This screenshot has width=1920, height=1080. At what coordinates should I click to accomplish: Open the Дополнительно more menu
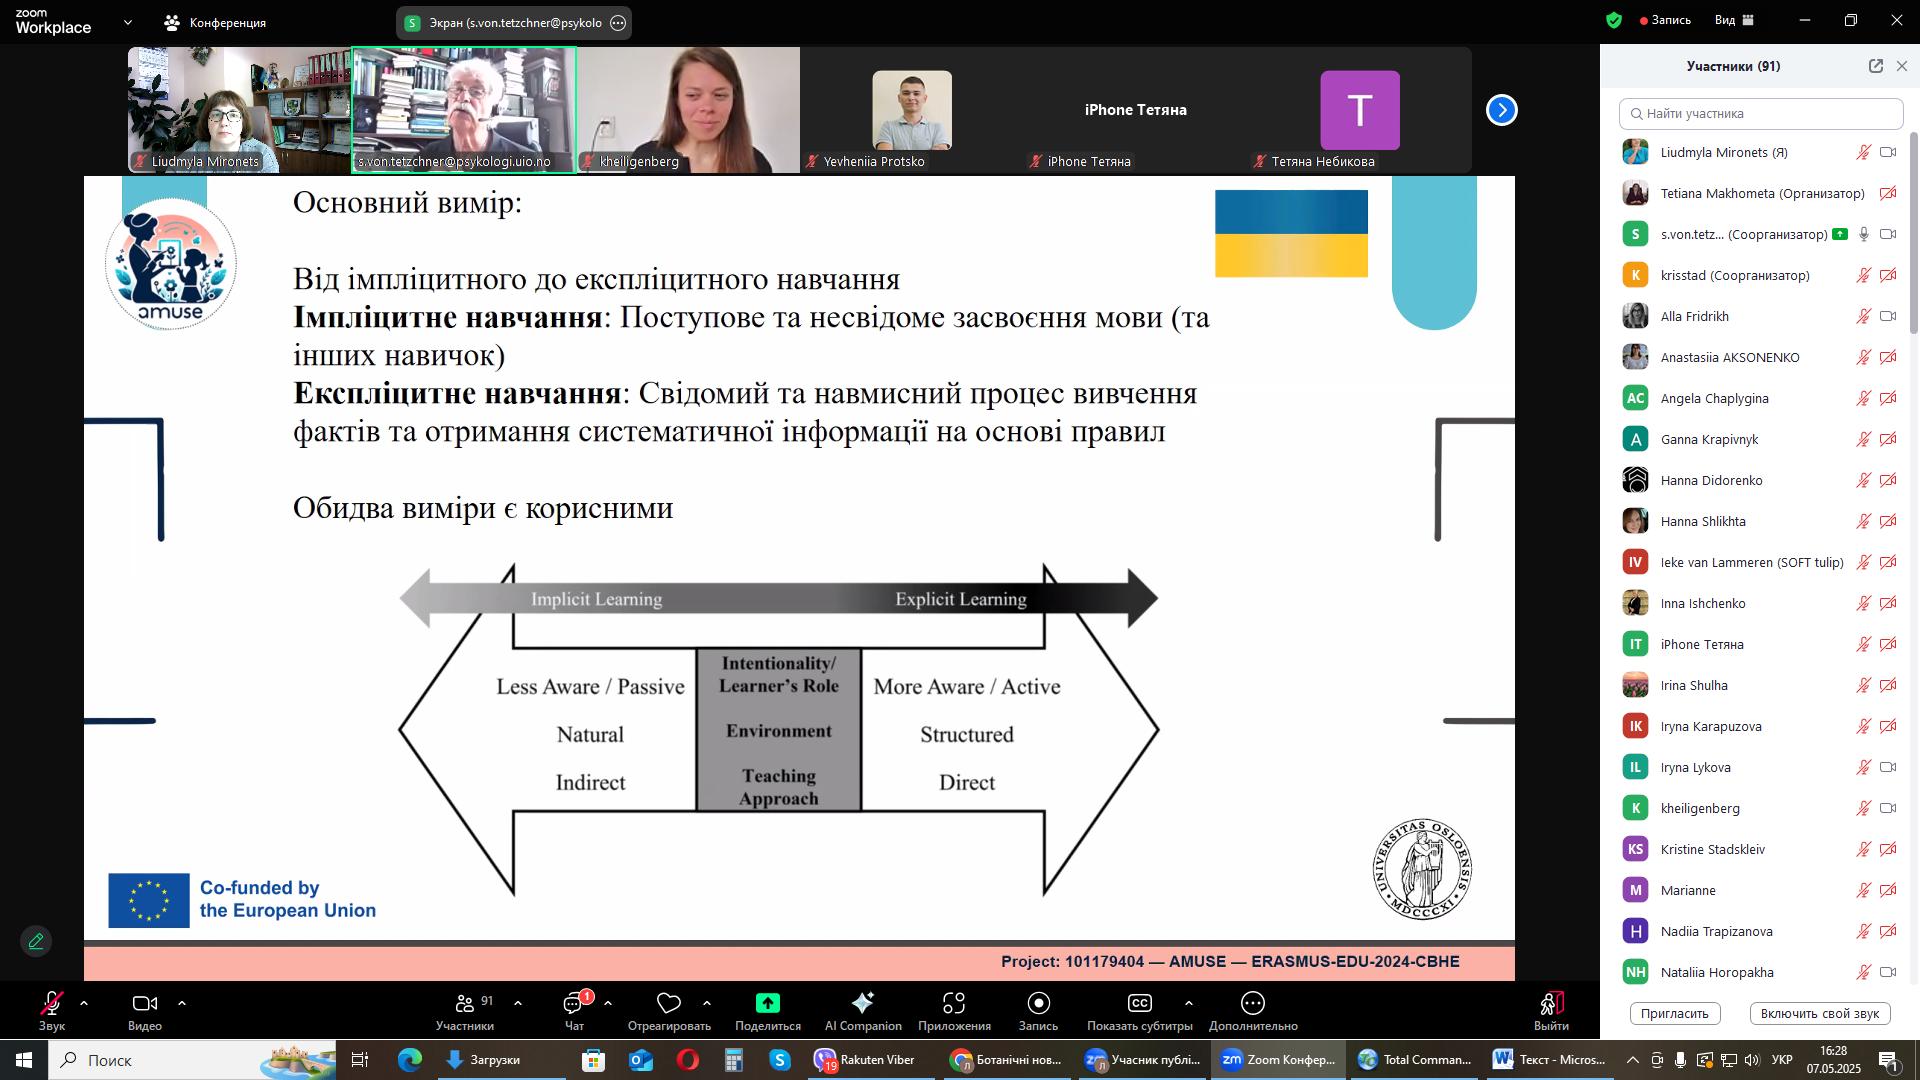pyautogui.click(x=1253, y=1011)
